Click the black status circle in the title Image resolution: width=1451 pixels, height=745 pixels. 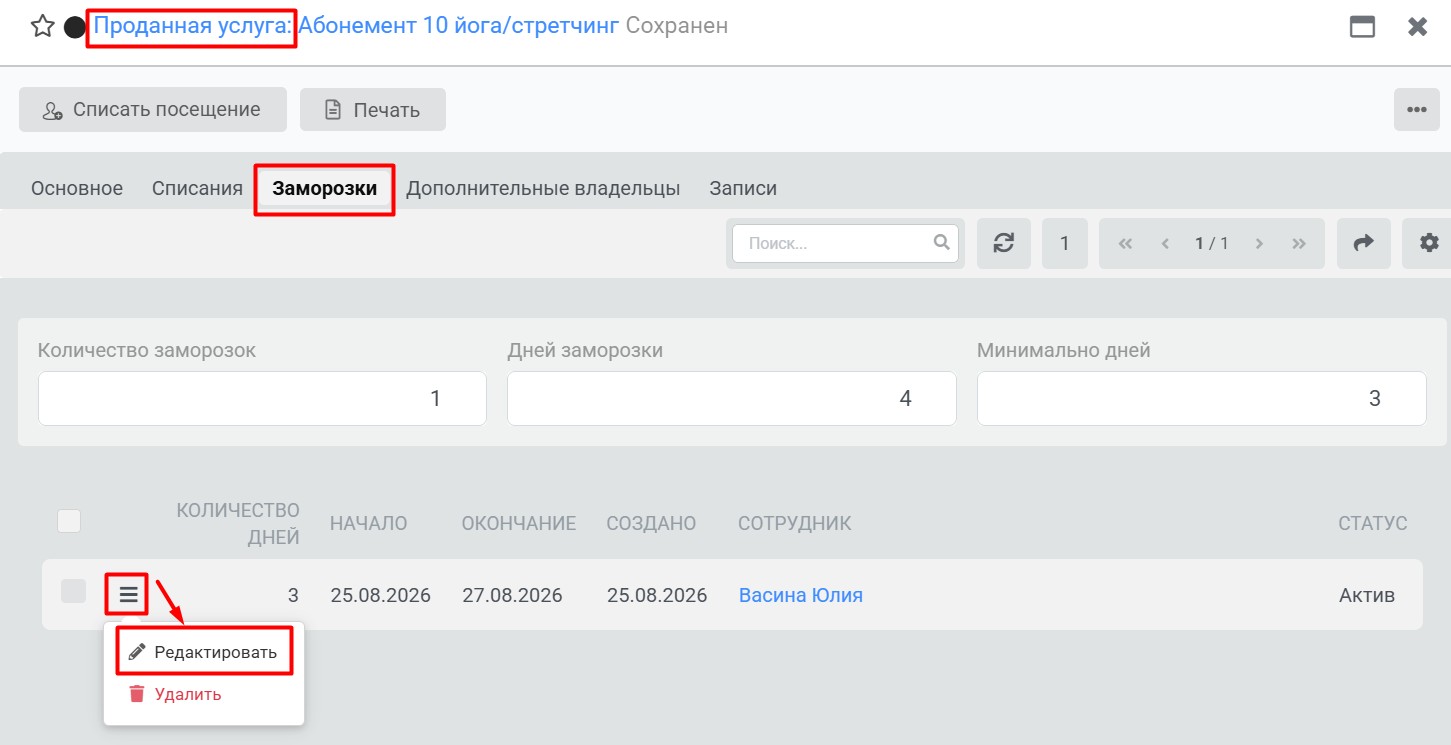pos(75,27)
